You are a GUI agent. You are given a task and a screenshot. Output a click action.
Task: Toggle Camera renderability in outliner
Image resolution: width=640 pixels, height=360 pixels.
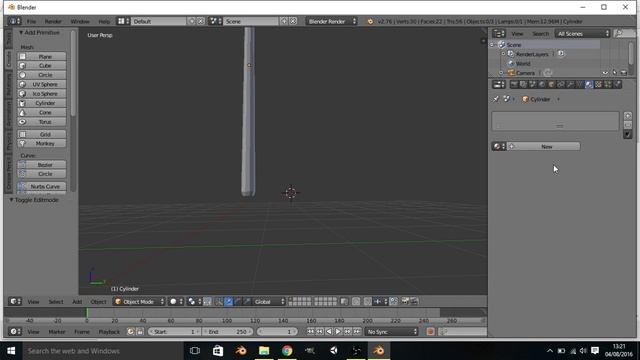pyautogui.click(x=624, y=73)
